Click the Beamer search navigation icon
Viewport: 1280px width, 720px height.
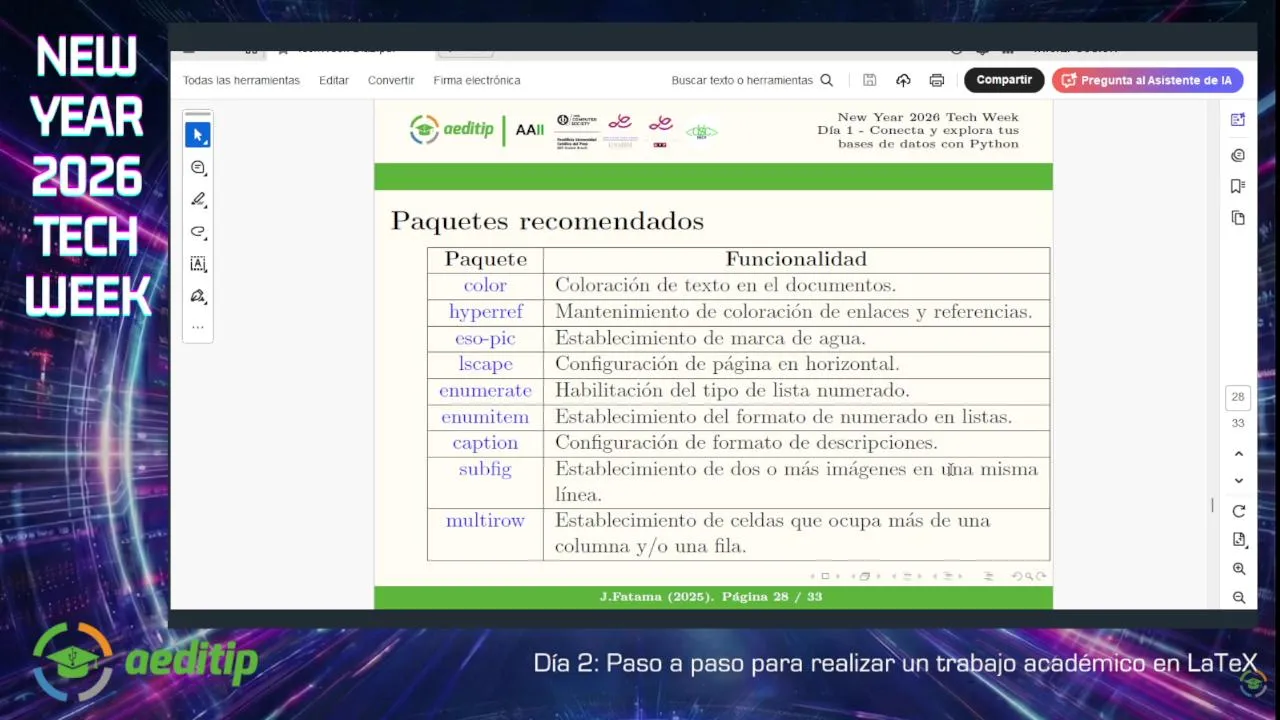(1028, 576)
